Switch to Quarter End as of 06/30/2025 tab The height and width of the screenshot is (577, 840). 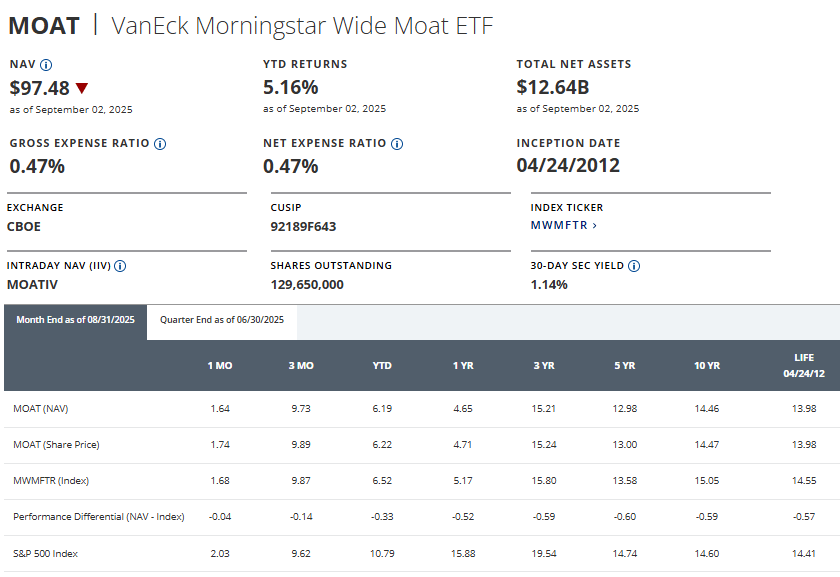[x=222, y=320]
